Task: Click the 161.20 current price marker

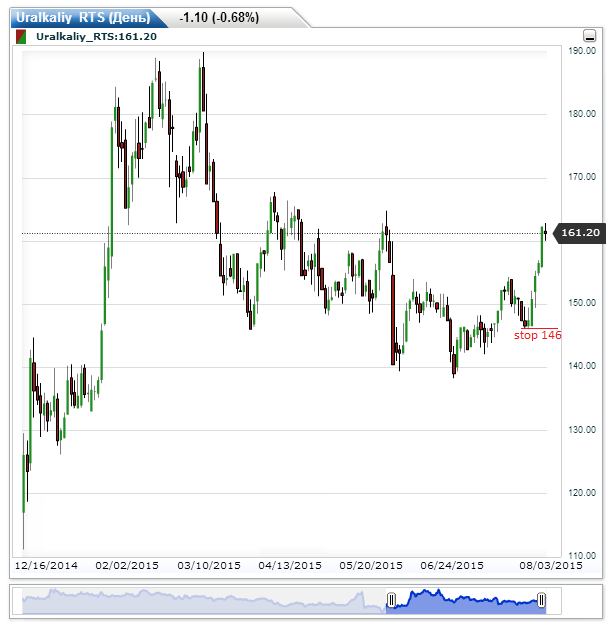Action: [579, 233]
